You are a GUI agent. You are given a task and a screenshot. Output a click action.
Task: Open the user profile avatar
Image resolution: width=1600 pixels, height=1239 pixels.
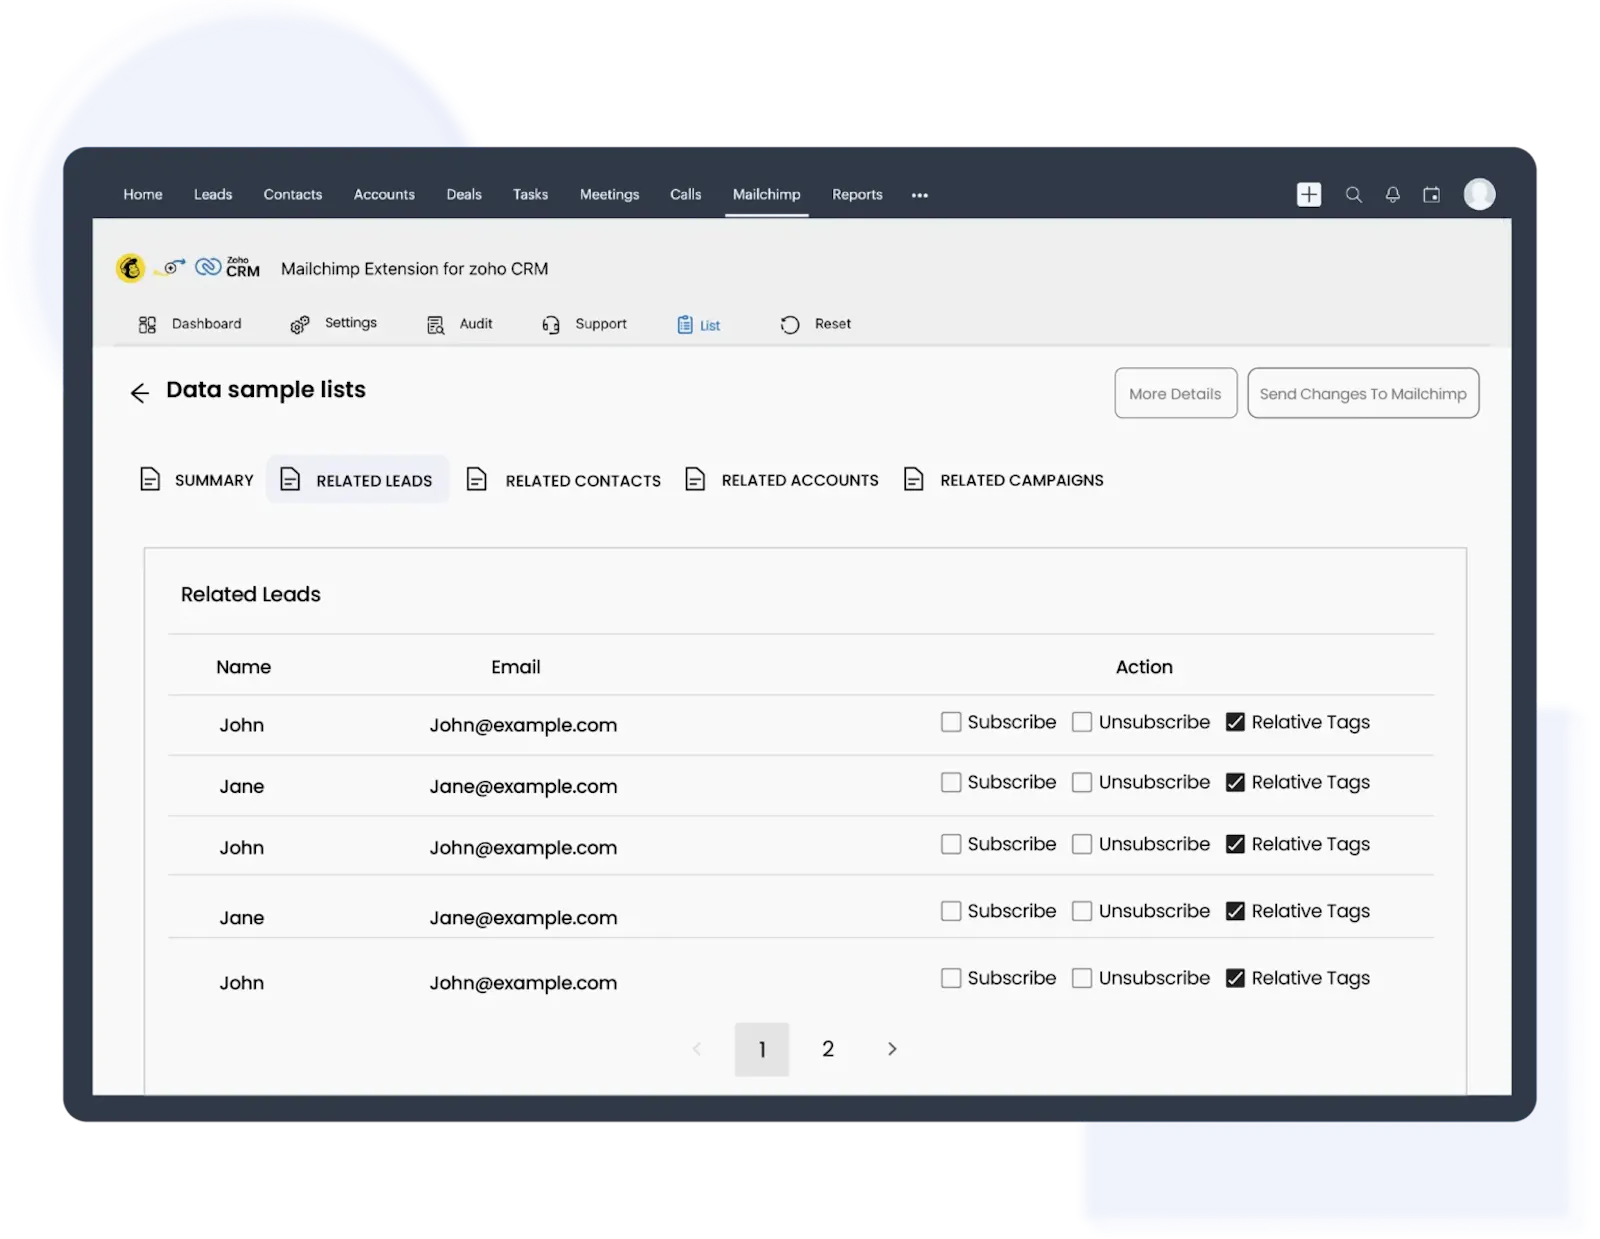click(1479, 194)
